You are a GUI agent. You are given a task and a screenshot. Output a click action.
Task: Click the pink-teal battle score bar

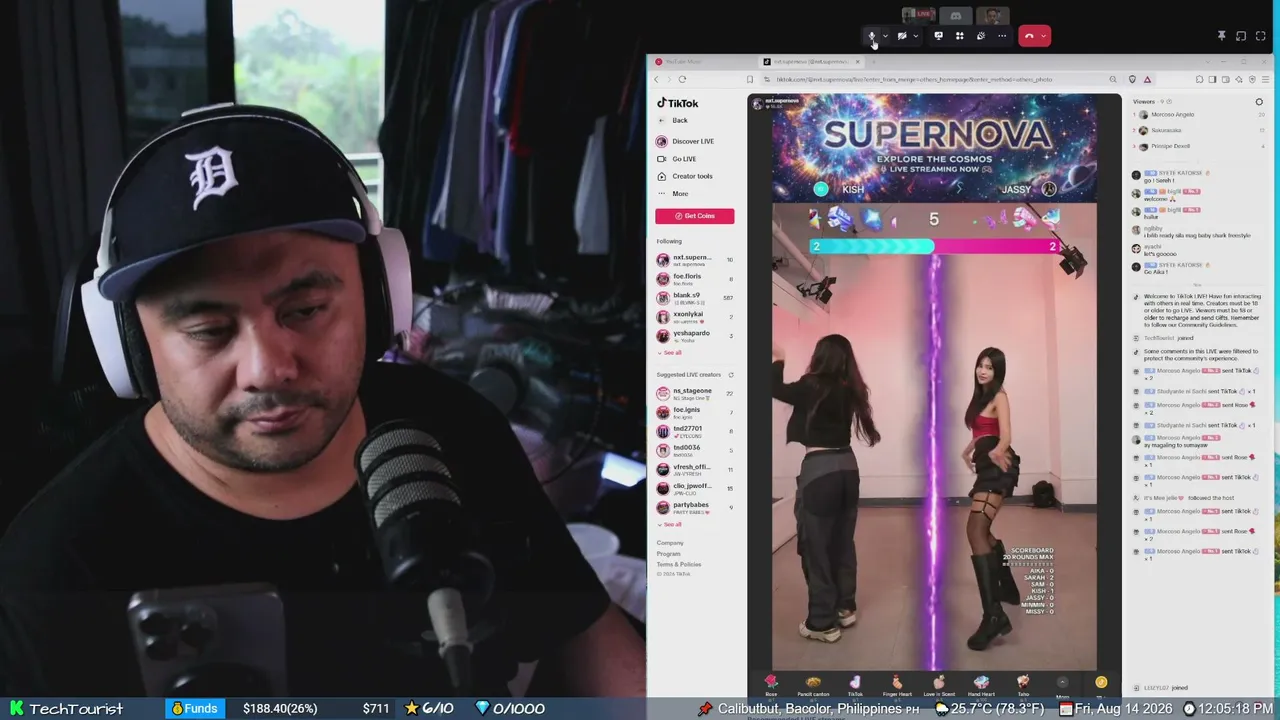pyautogui.click(x=934, y=246)
